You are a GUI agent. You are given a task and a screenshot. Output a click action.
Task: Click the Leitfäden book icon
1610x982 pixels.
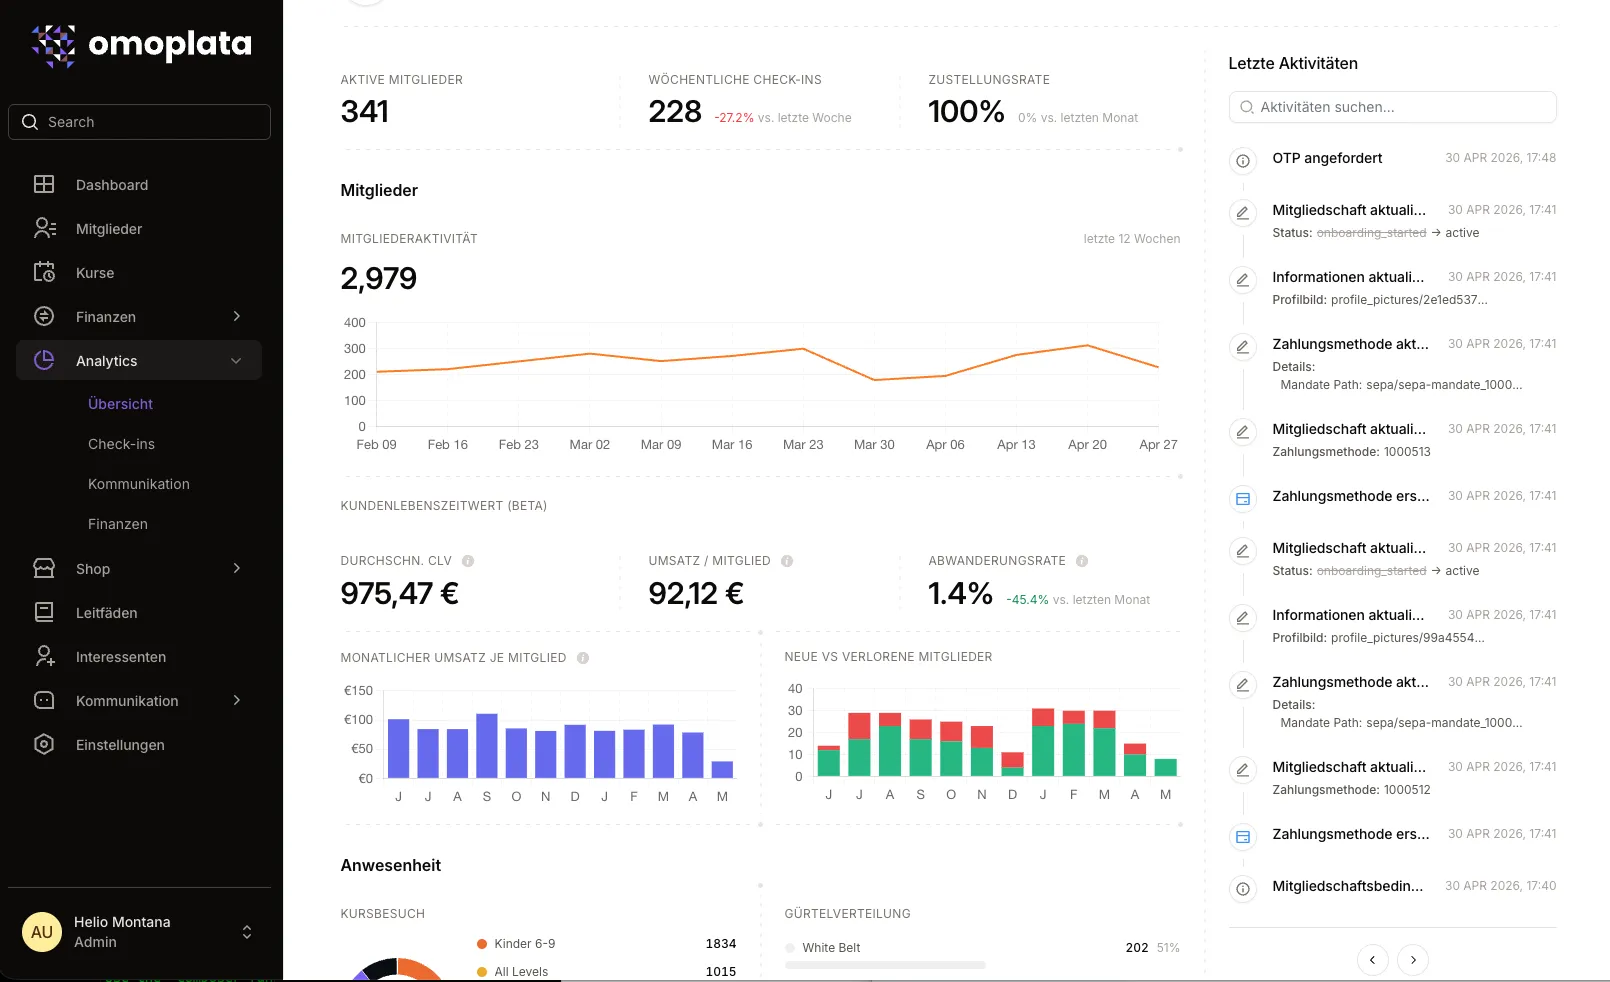pos(44,613)
